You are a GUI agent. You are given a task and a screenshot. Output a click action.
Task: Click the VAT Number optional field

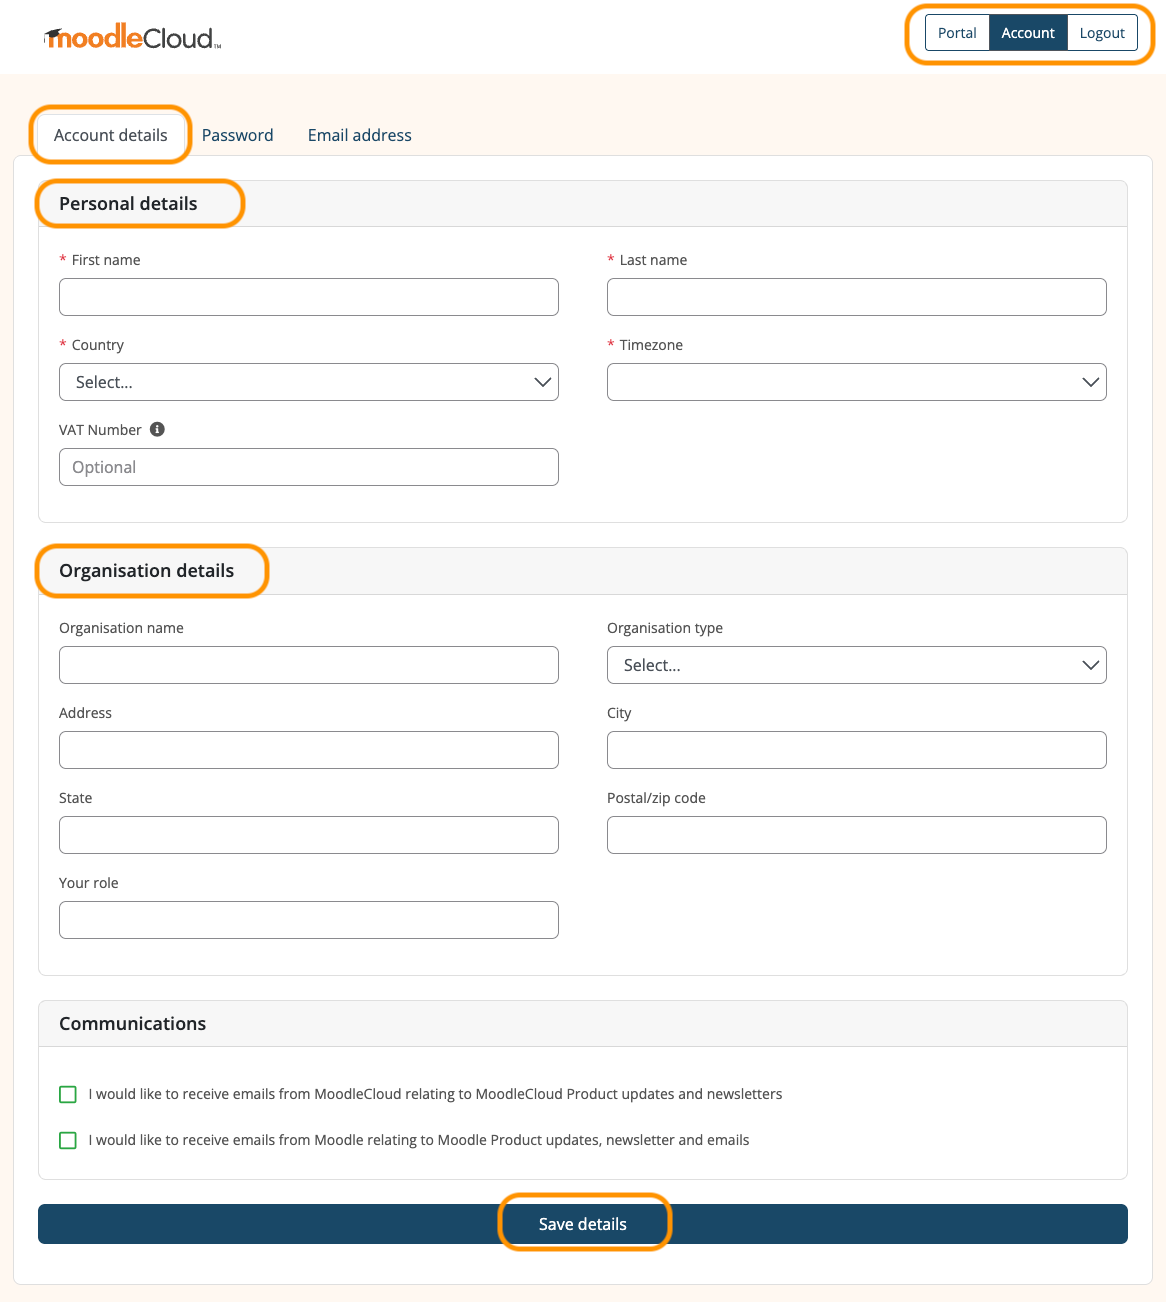click(x=308, y=467)
